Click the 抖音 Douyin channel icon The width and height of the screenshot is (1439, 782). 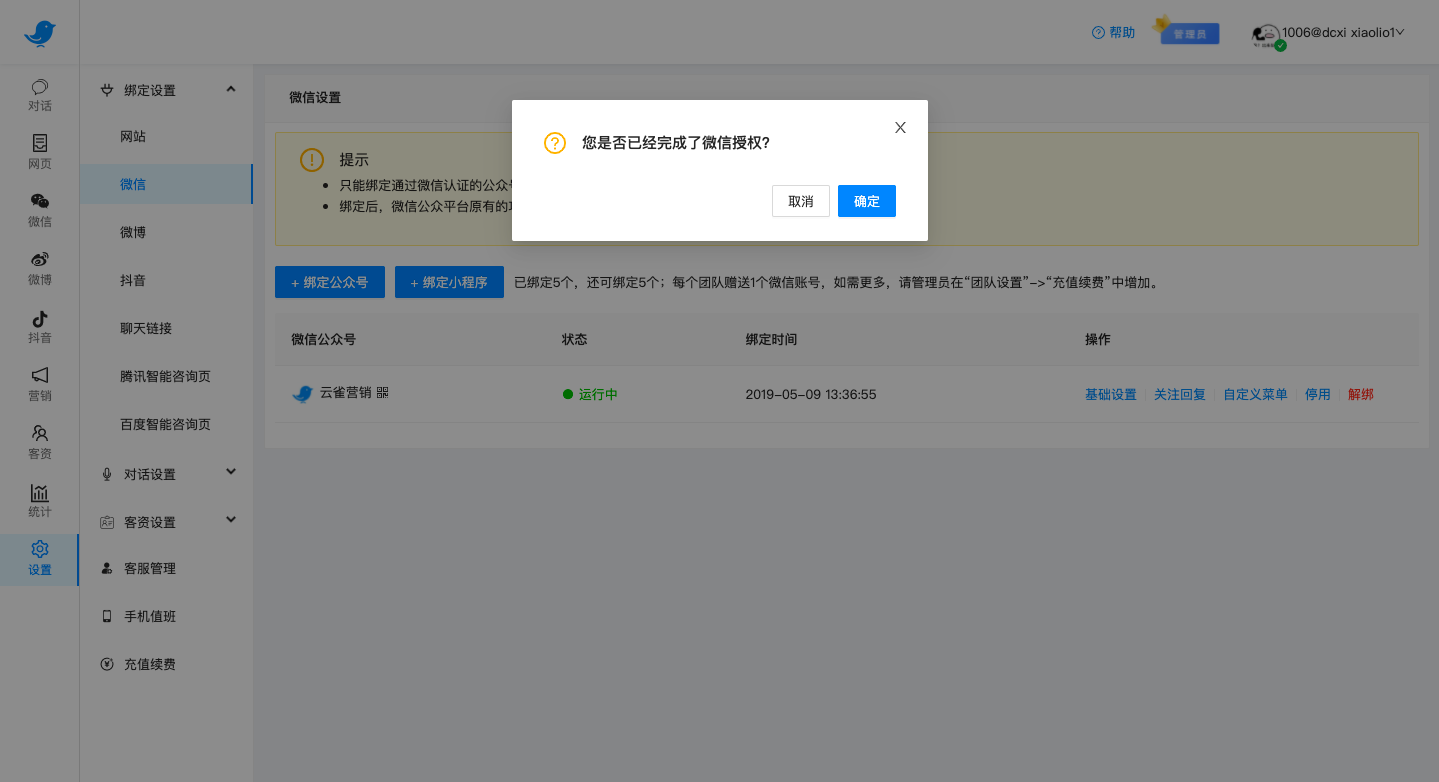coord(39,328)
